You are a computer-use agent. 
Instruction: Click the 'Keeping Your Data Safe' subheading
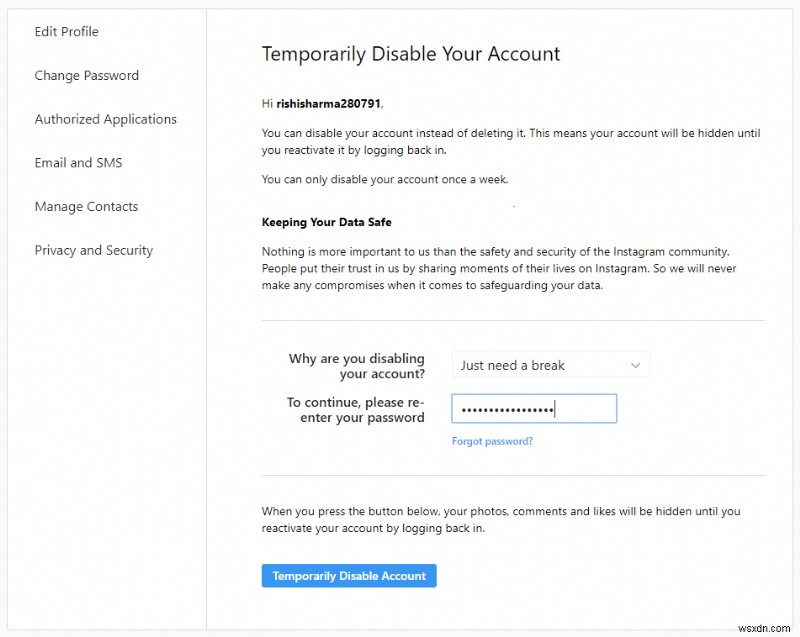[326, 222]
